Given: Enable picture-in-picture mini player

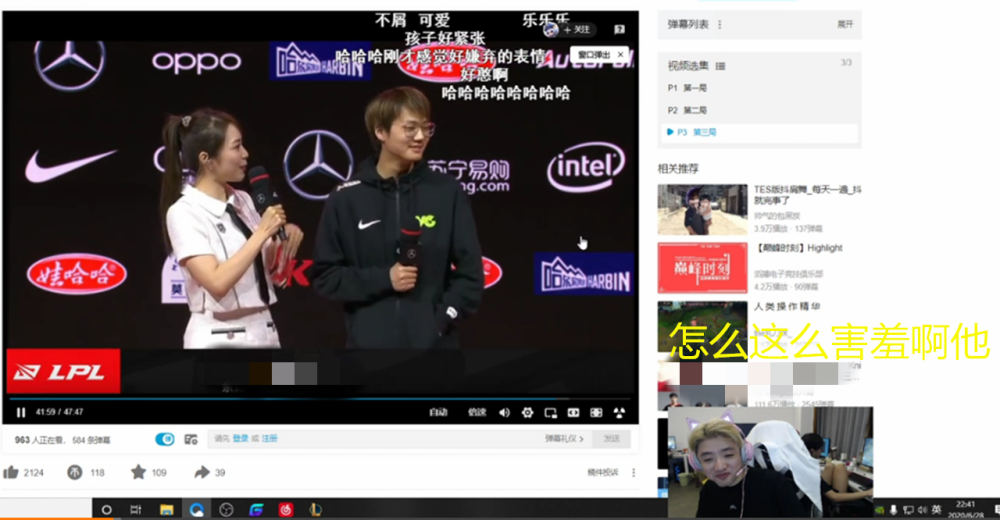Looking at the screenshot, I should 550,413.
